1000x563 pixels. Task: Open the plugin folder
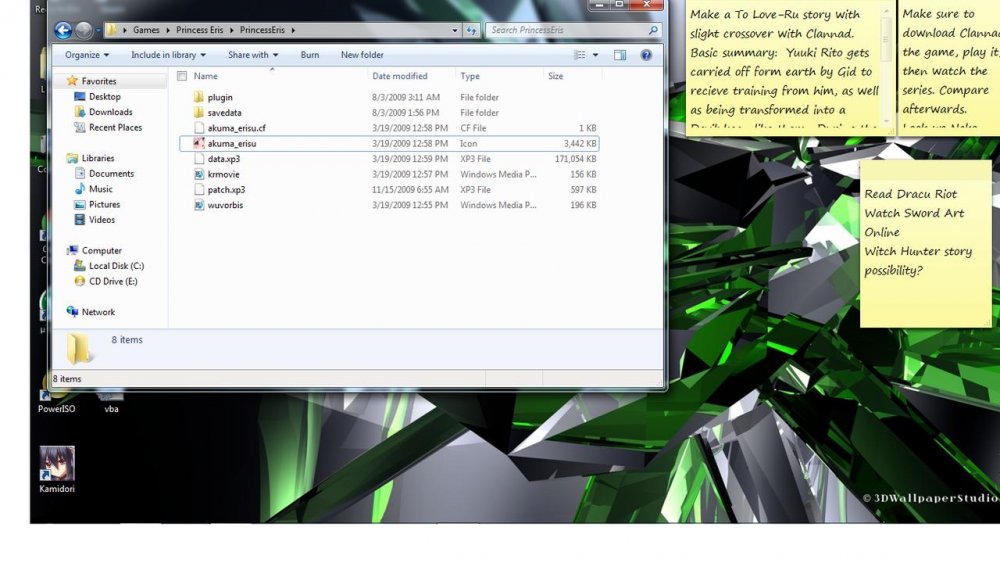(220, 98)
